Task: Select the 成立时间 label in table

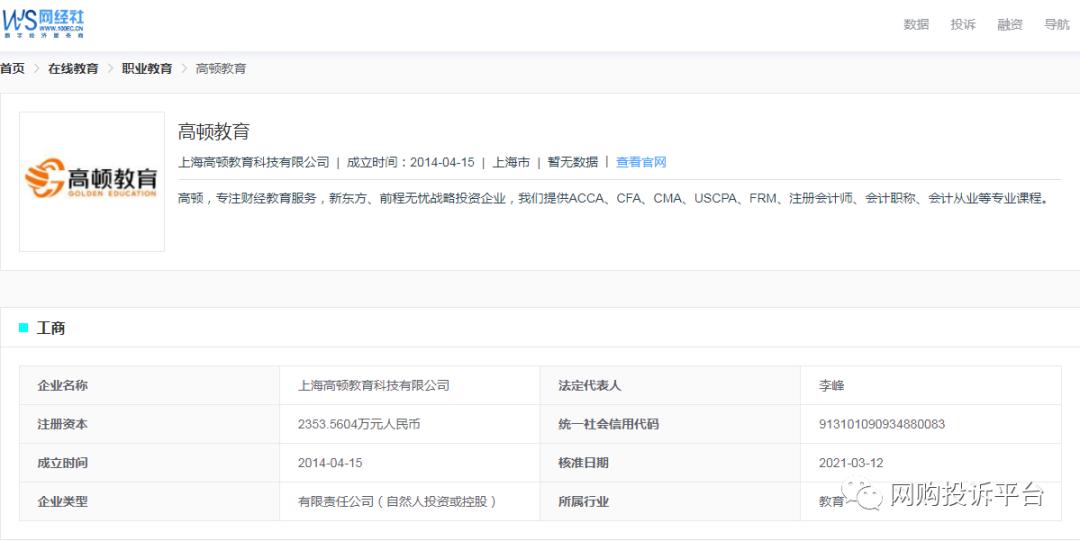Action: click(x=149, y=462)
